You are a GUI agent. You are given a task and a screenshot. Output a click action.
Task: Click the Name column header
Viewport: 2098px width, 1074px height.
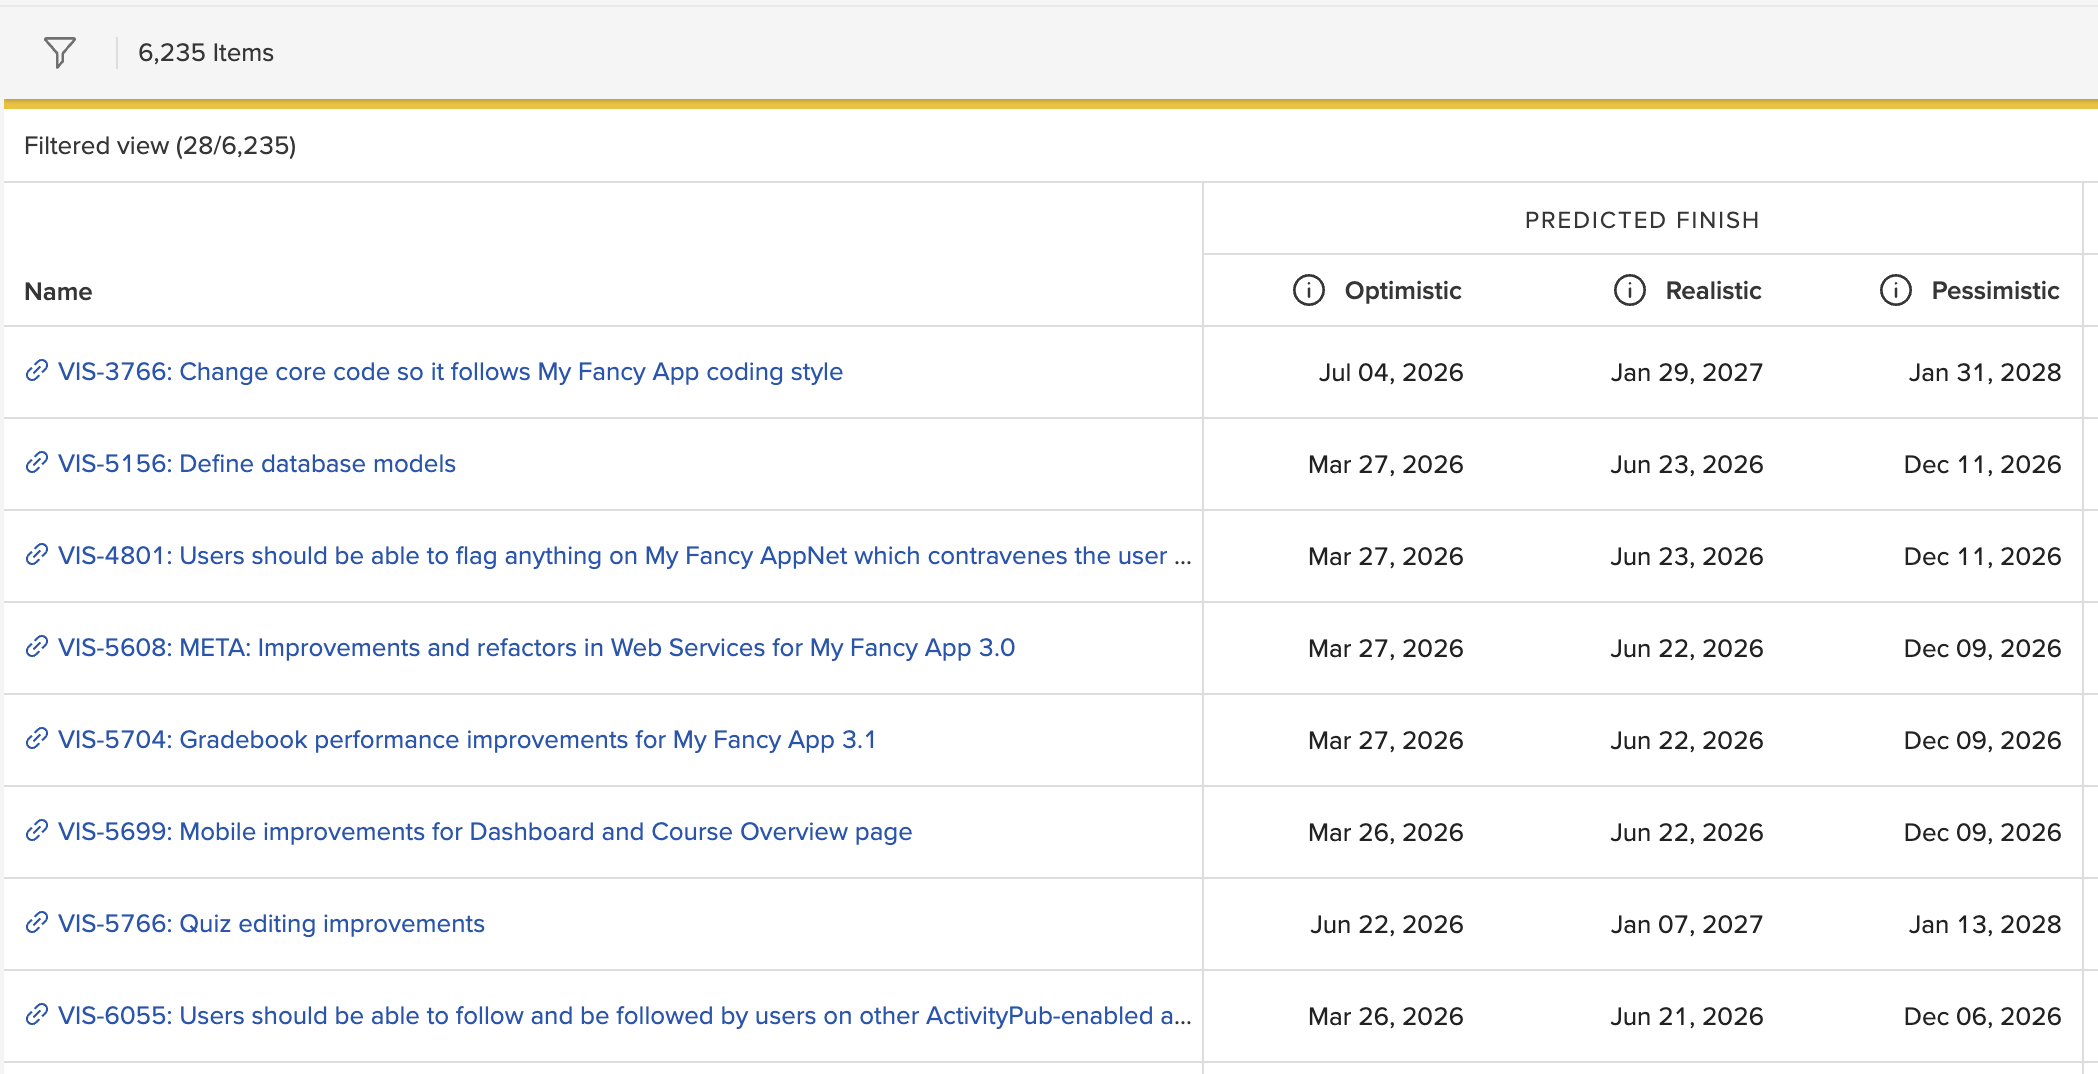(x=58, y=291)
